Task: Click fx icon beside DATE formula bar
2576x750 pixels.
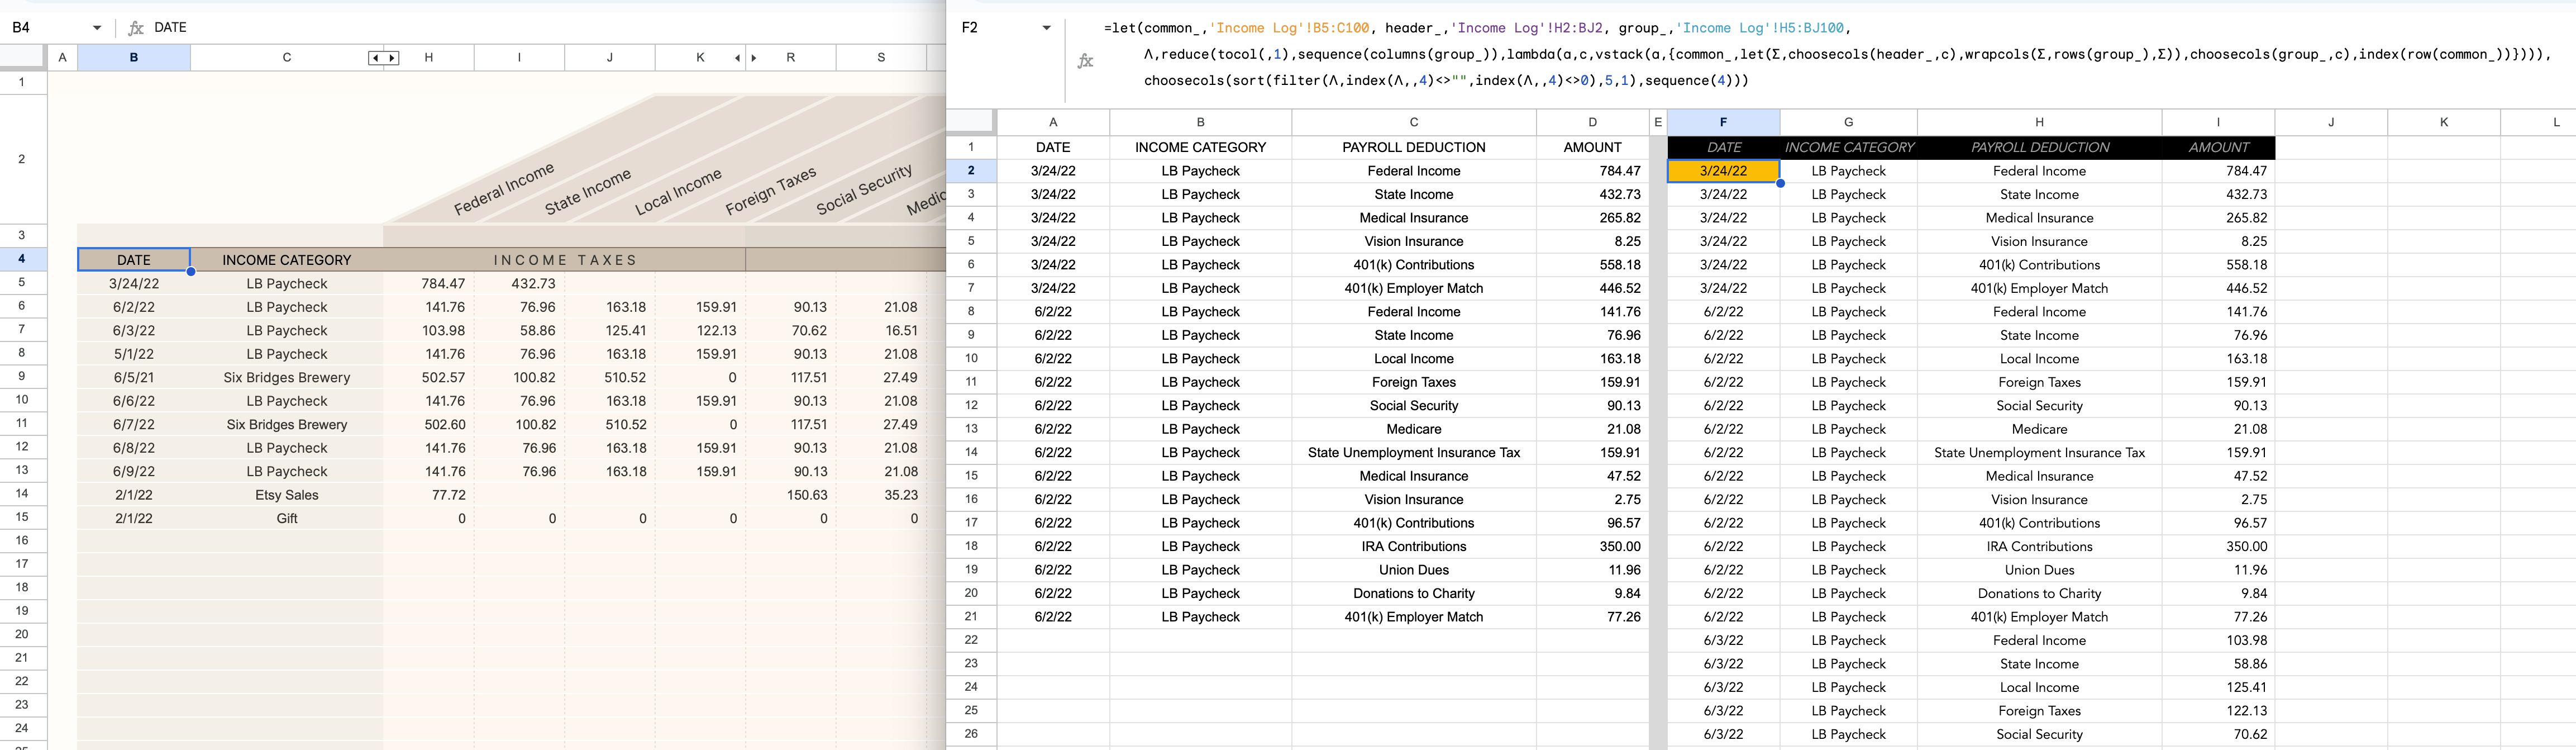Action: click(136, 28)
